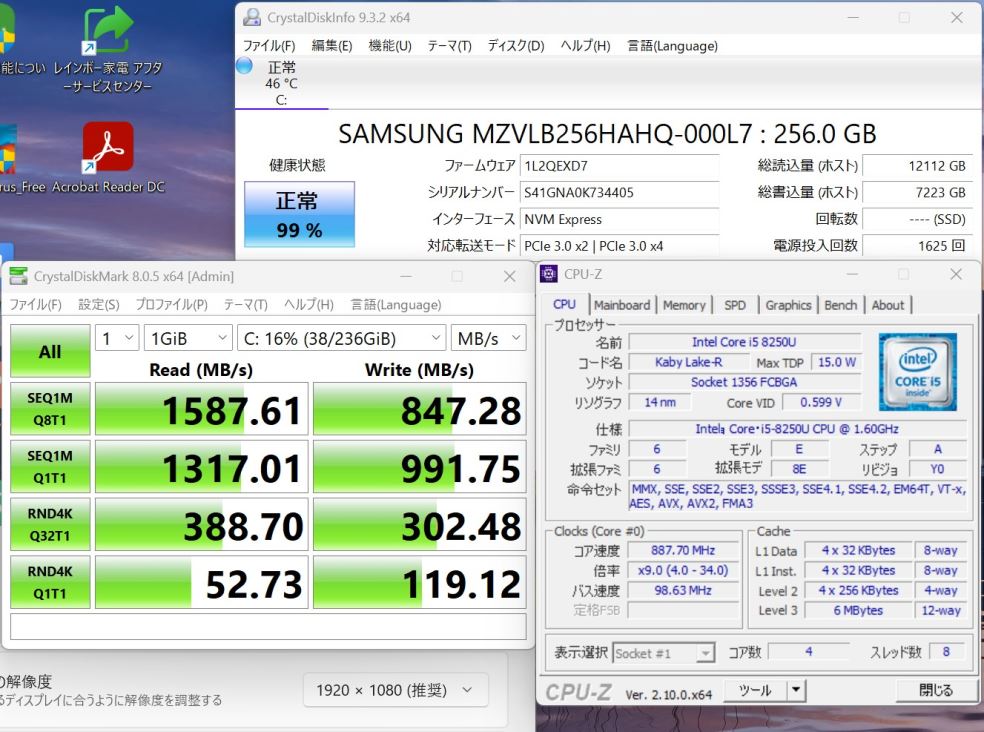Open the レインボー家電 アフターサービスセンター desktop shortcut
984x732 pixels.
click(x=108, y=50)
